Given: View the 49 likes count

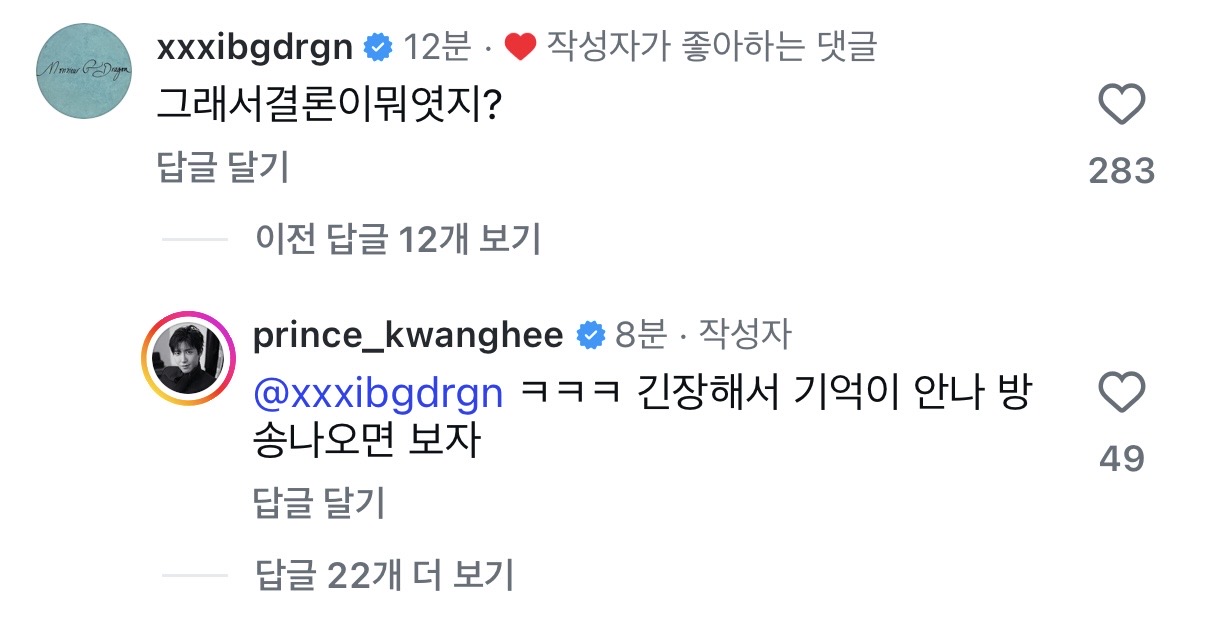Looking at the screenshot, I should 1121,459.
